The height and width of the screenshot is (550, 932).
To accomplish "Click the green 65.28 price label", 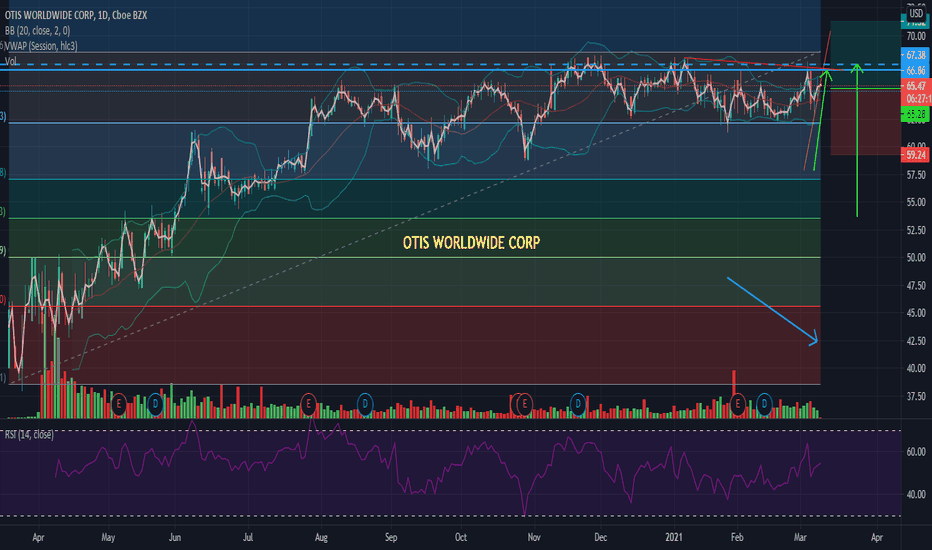I will (x=915, y=114).
